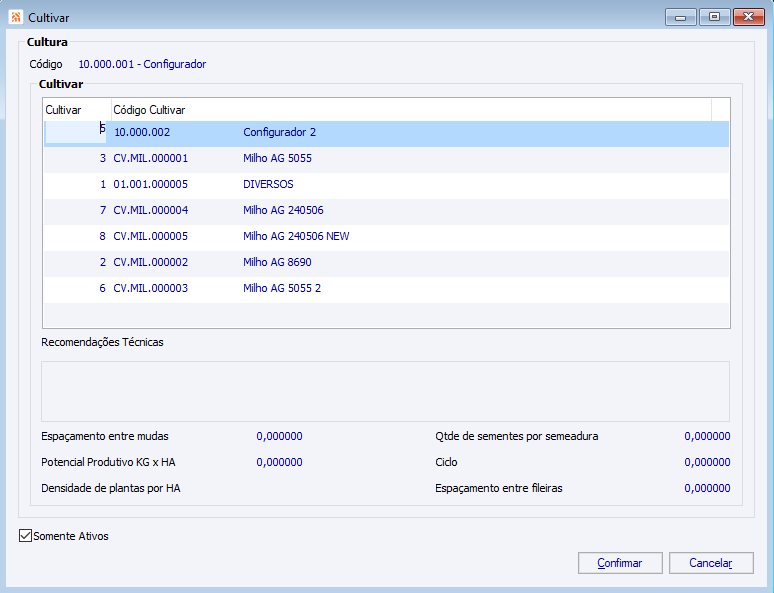Select the Milho AG 5055 row
This screenshot has width=774, height=593.
pyautogui.click(x=387, y=158)
